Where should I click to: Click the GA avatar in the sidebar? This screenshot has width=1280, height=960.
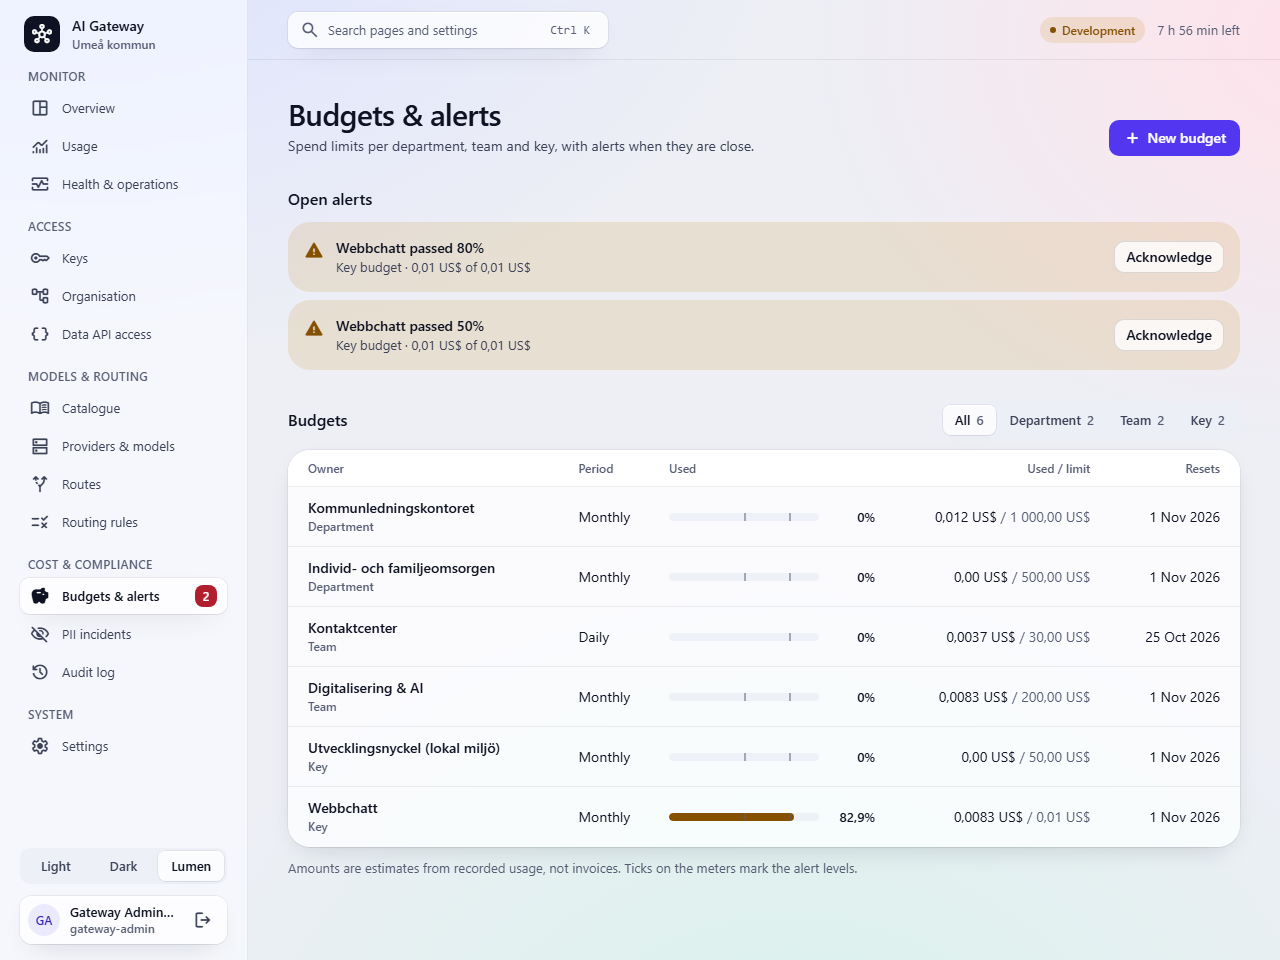pyautogui.click(x=44, y=920)
